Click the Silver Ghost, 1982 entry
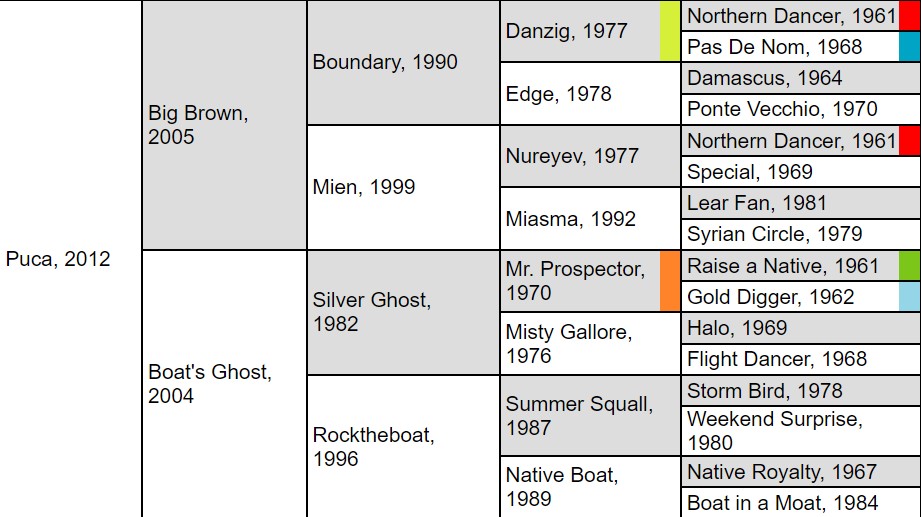The image size is (921, 517). (403, 312)
